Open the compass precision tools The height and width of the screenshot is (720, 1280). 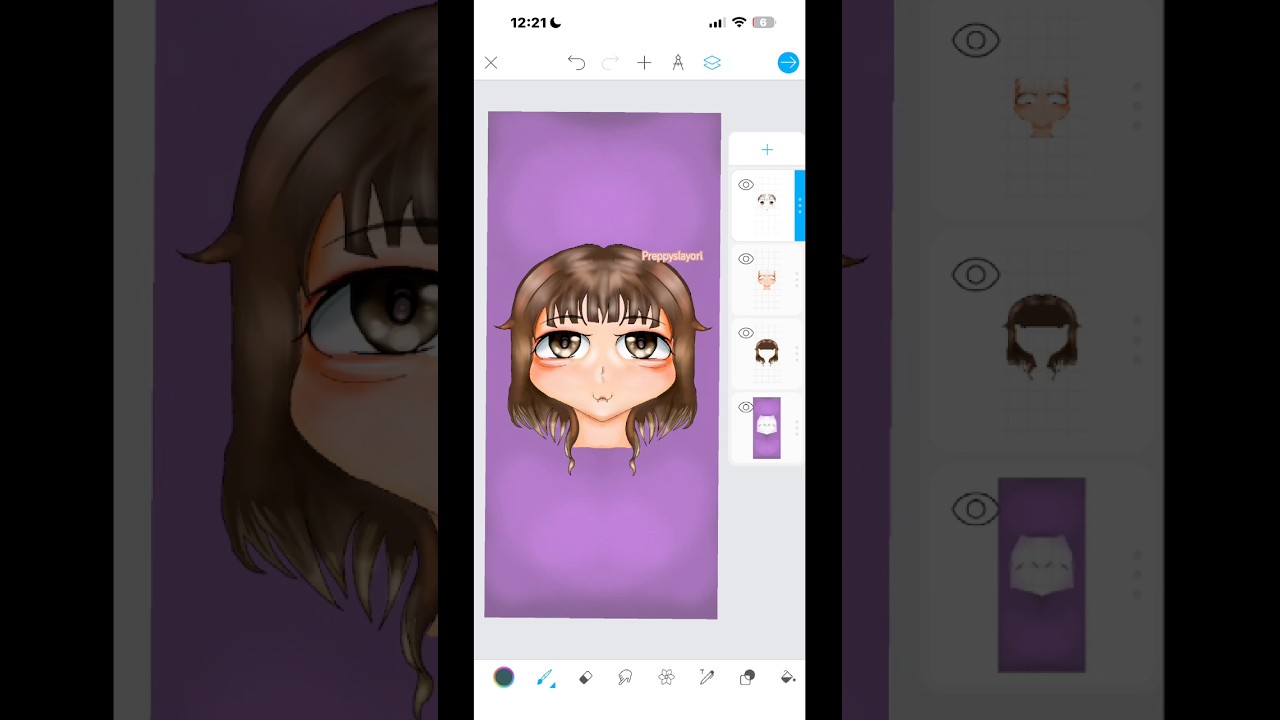point(678,63)
